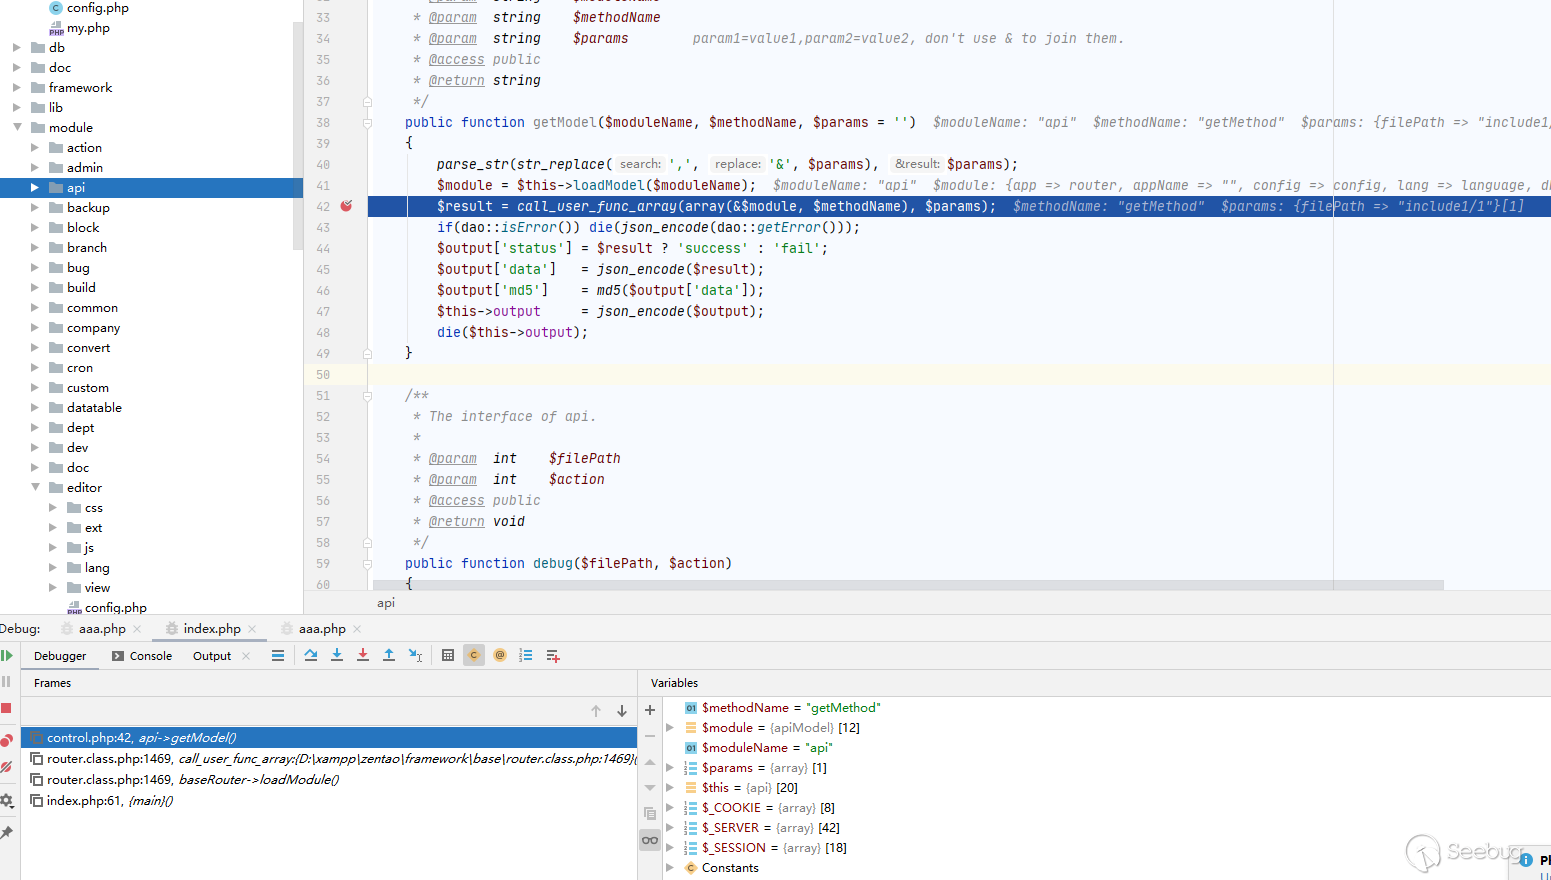Screen dimensions: 1551x880
Task: Toggle the line 42 breakpoint in gutter
Action: coord(346,206)
